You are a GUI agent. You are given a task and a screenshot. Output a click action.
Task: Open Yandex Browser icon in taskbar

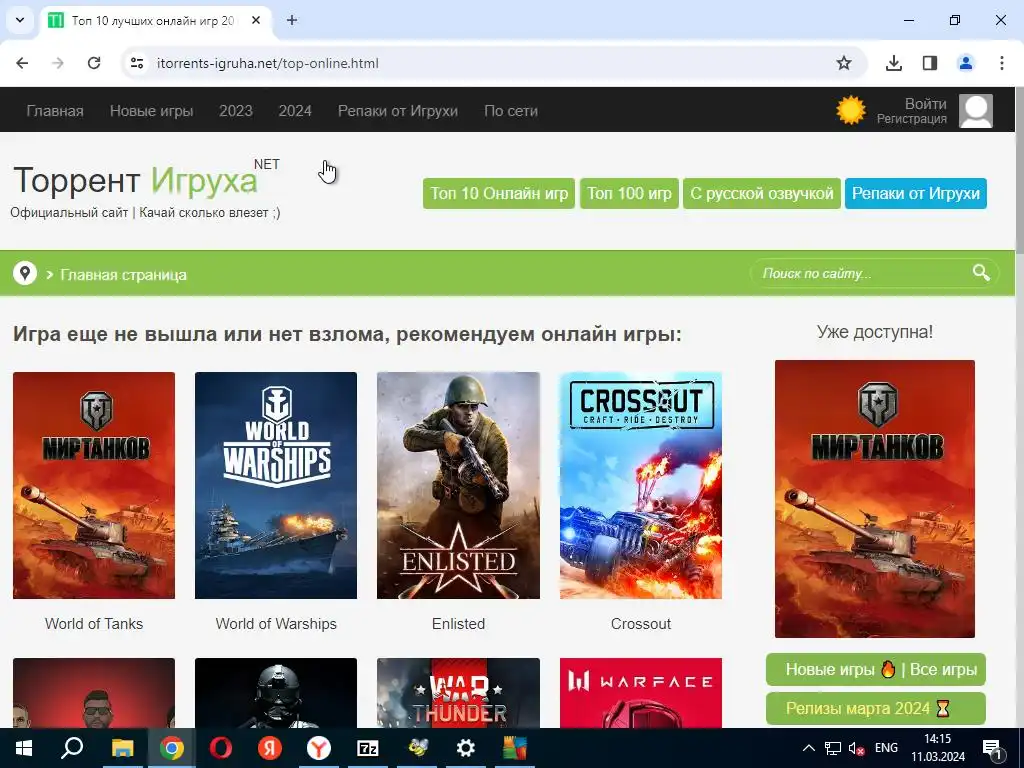[319, 748]
